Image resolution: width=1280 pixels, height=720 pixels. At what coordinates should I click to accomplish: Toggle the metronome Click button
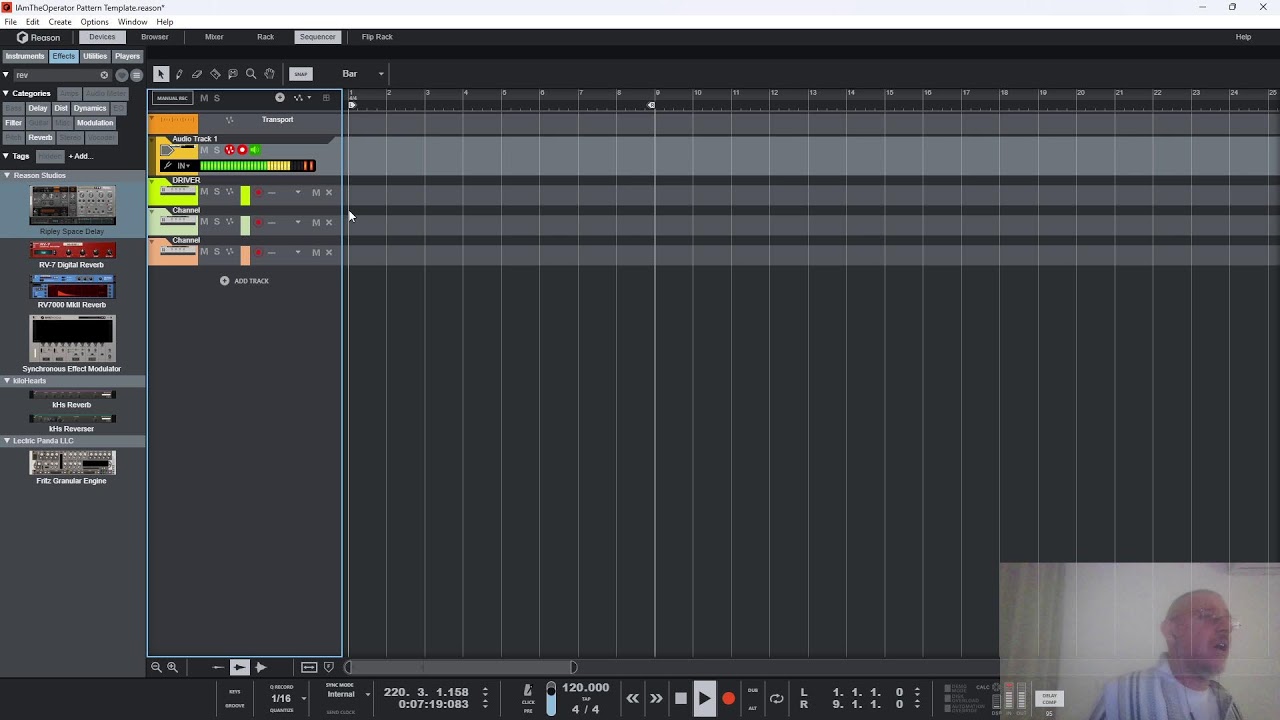click(x=528, y=692)
